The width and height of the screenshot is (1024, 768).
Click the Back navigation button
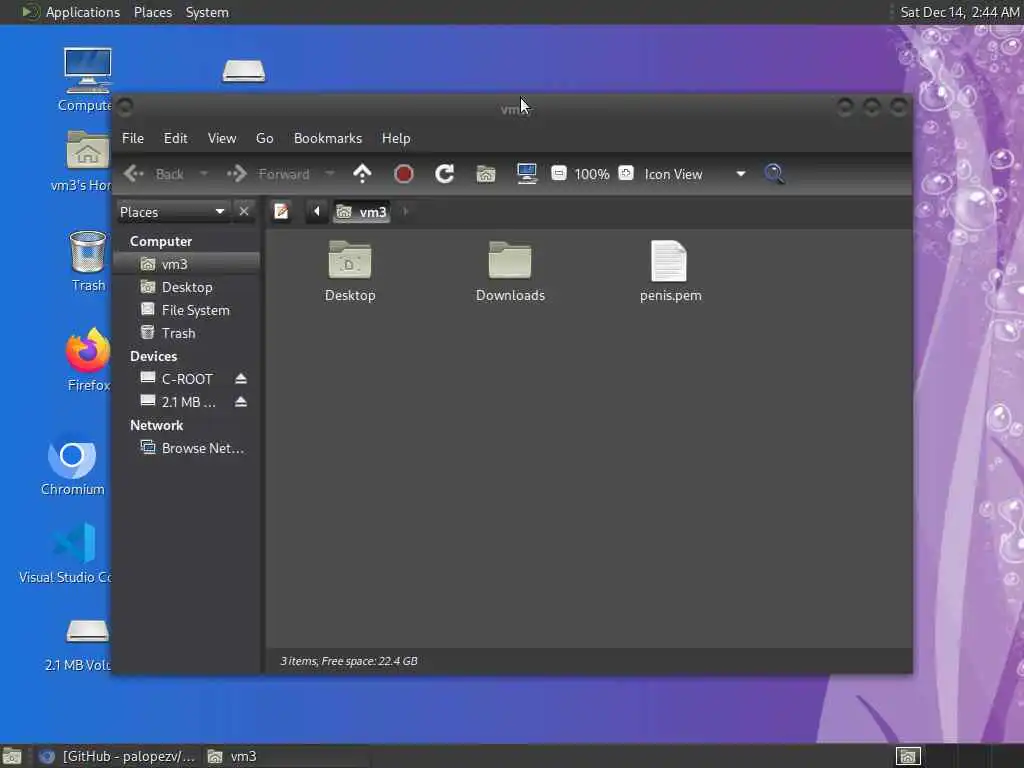coord(155,174)
